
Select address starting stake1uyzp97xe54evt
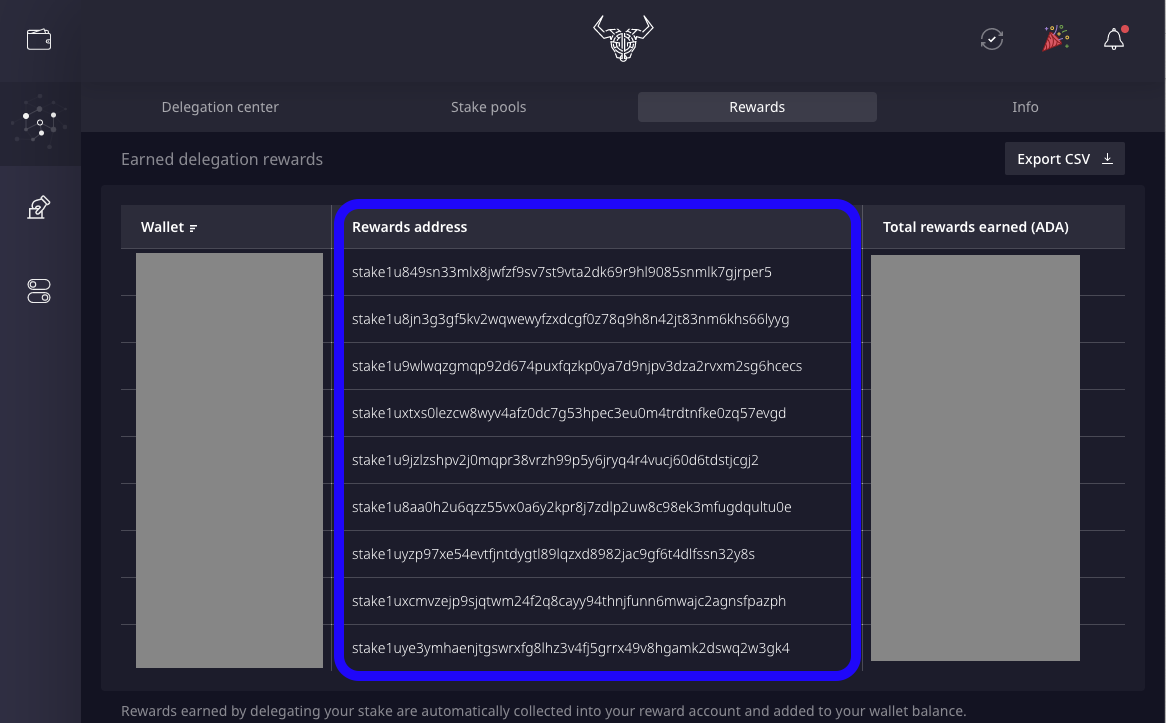pyautogui.click(x=553, y=554)
